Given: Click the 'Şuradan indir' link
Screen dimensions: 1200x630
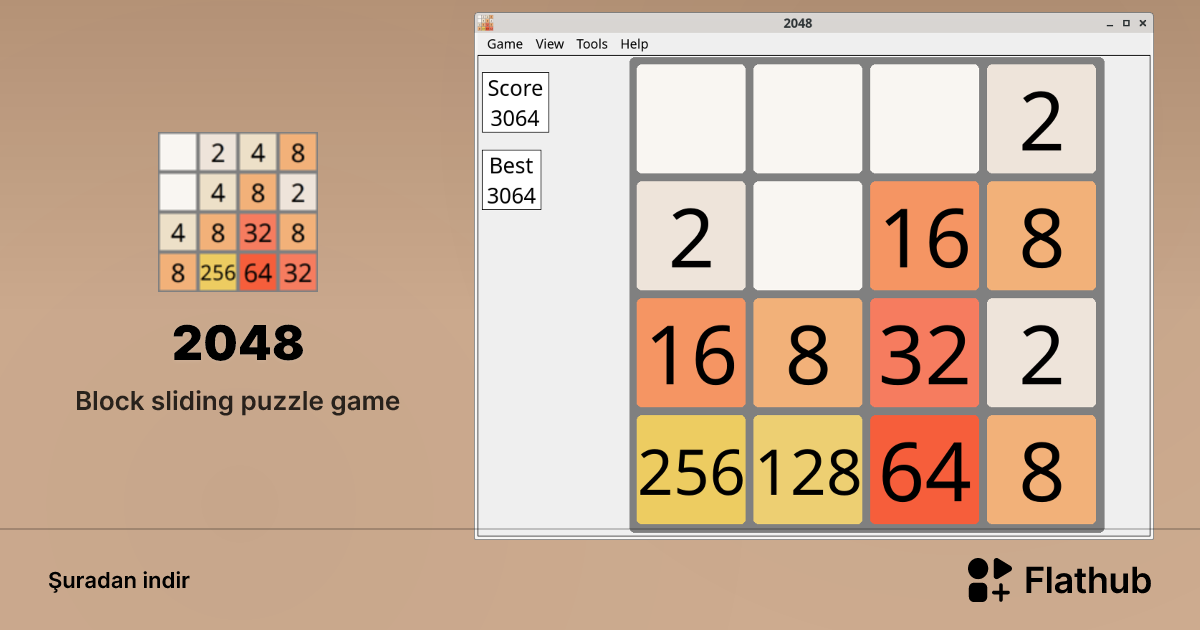Looking at the screenshot, I should (x=119, y=580).
